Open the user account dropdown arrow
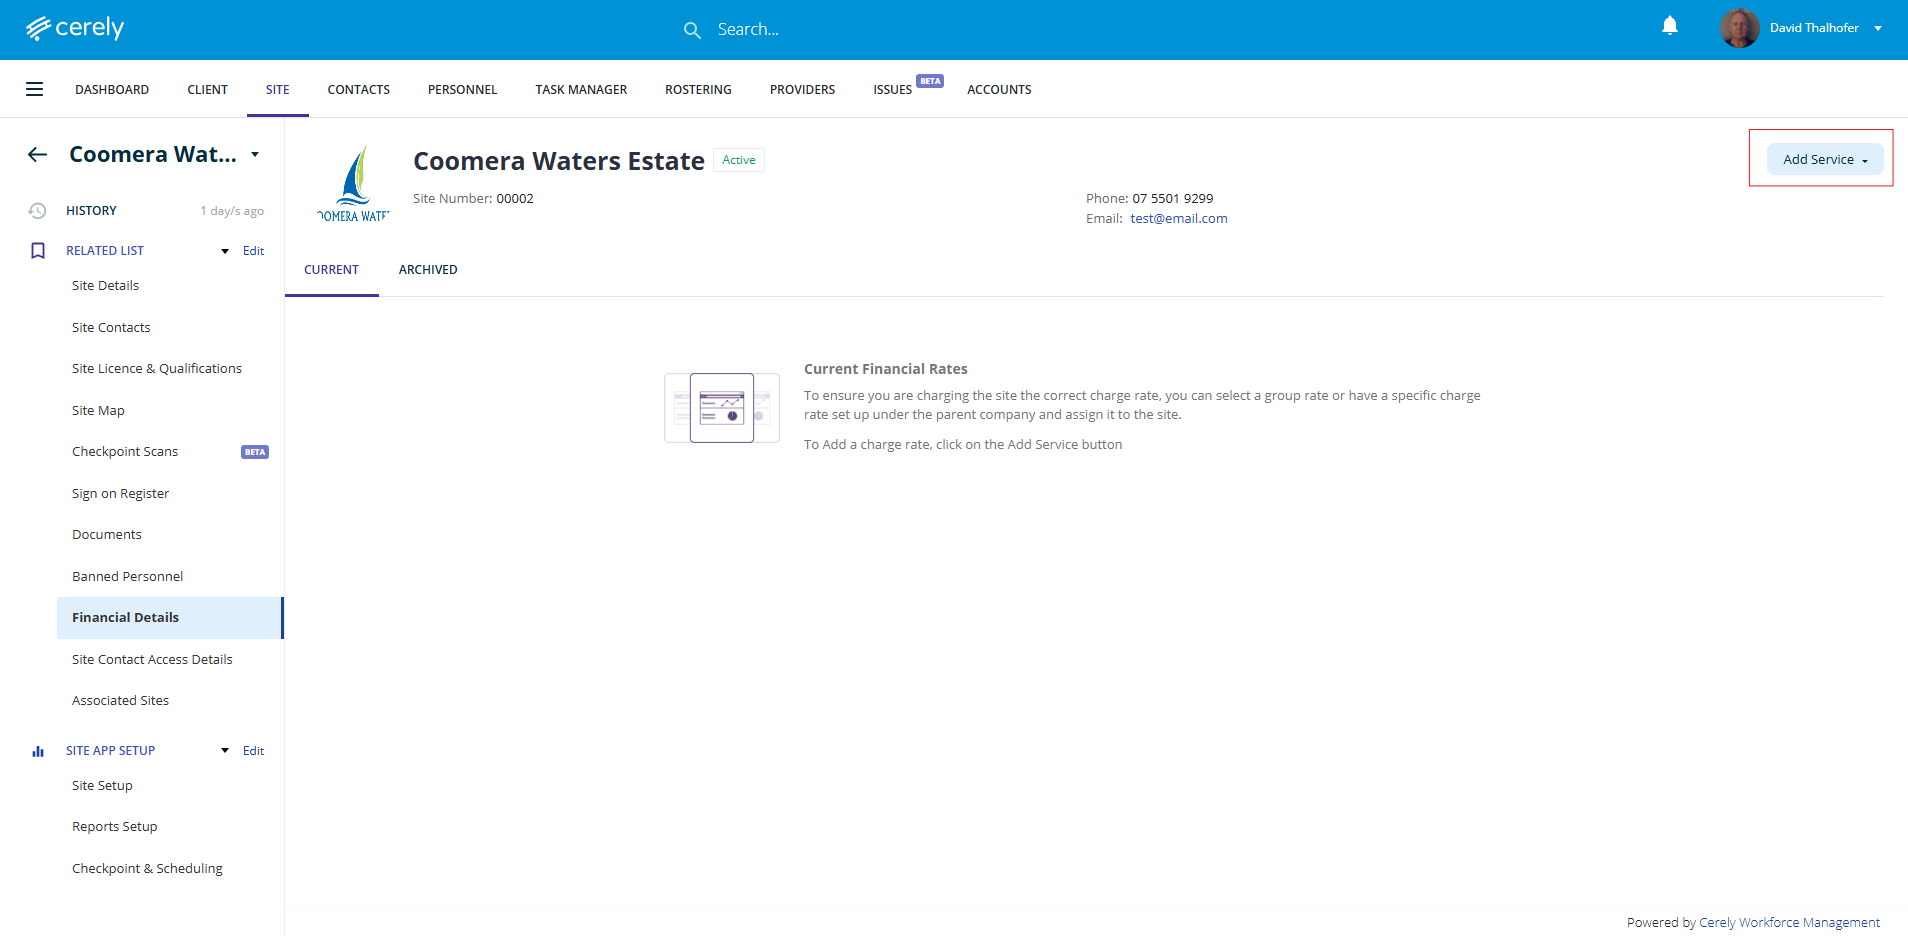The height and width of the screenshot is (936, 1908). tap(1878, 28)
